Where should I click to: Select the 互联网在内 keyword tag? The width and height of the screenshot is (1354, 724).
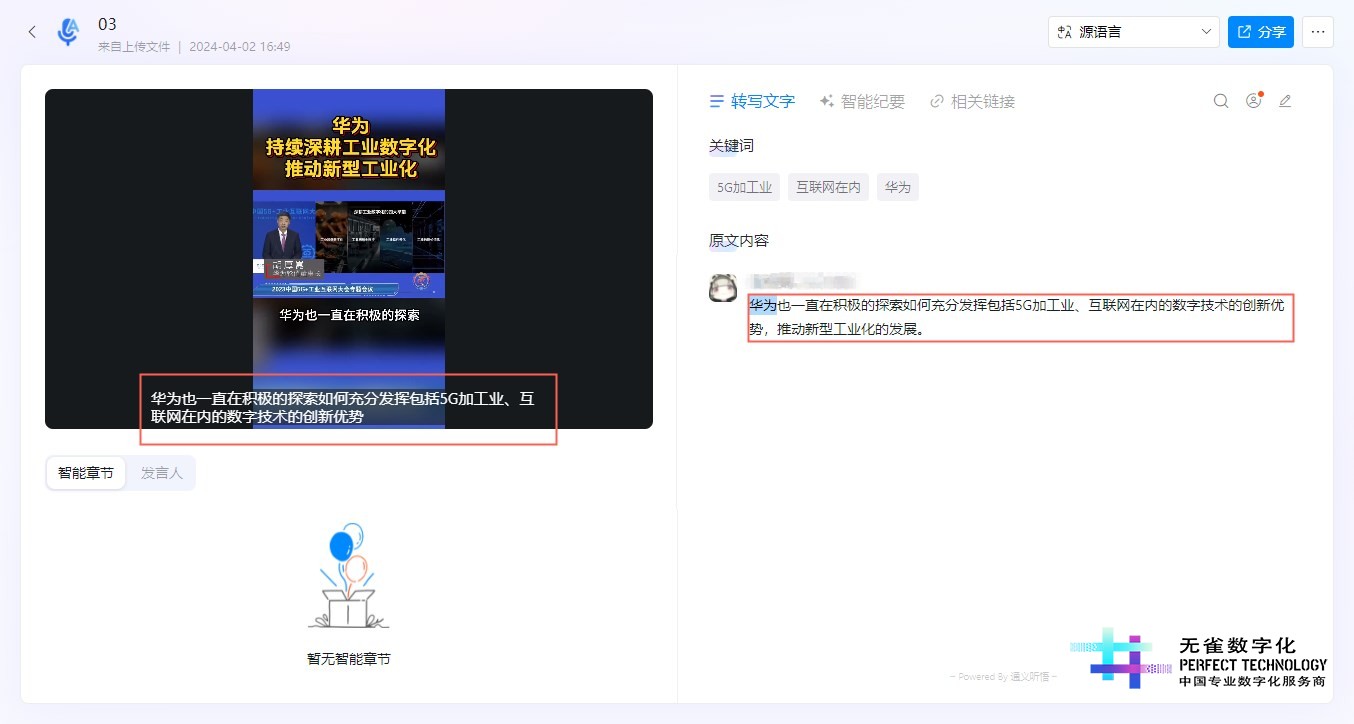point(828,187)
